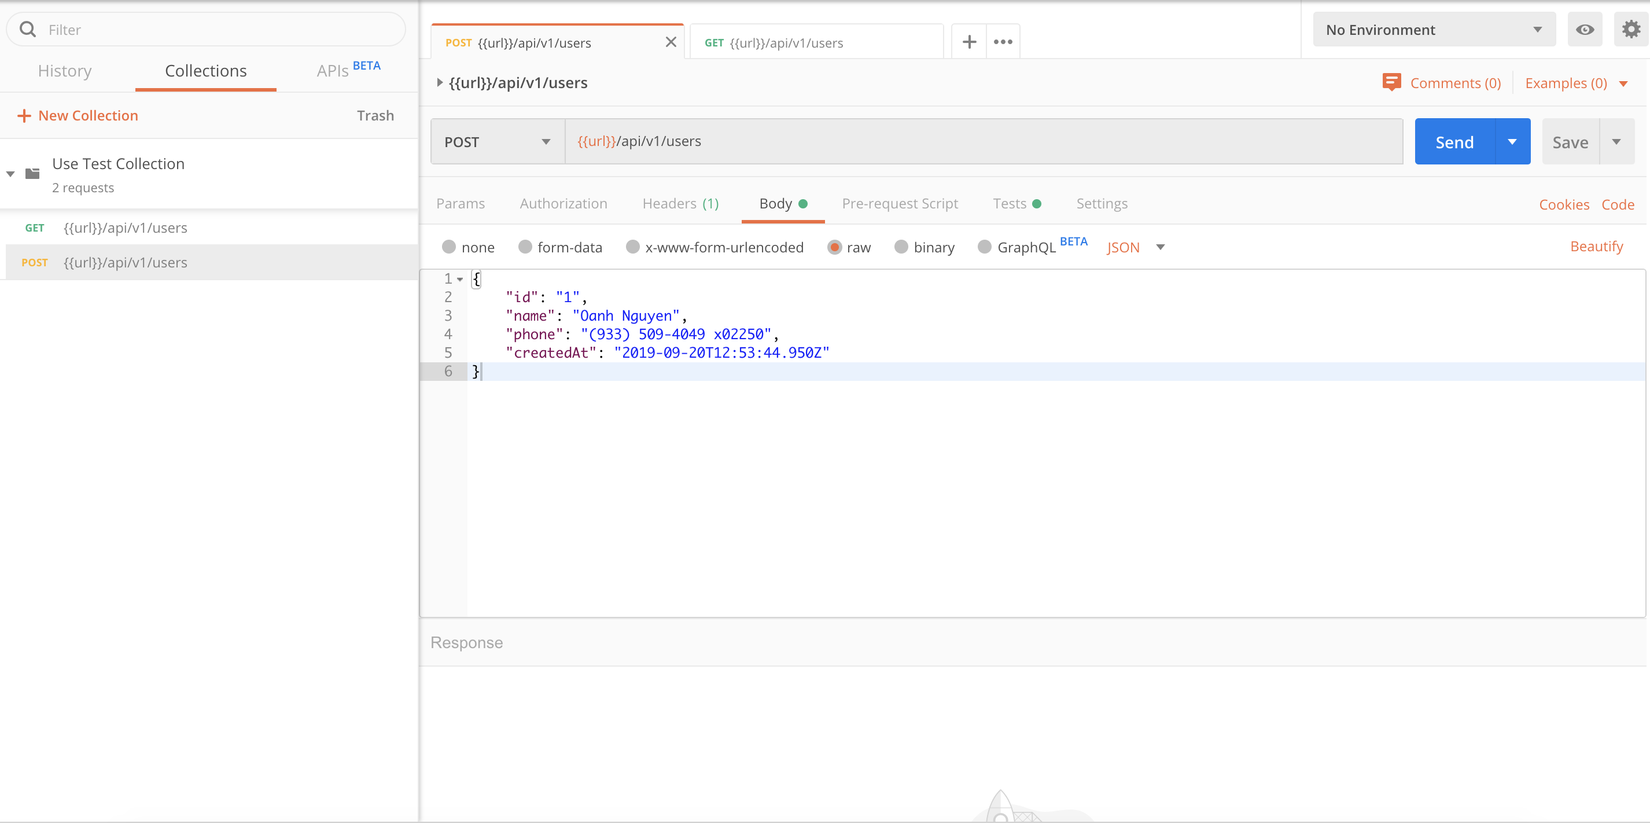Click the New Collection plus icon
The image size is (1650, 823).
pyautogui.click(x=24, y=116)
